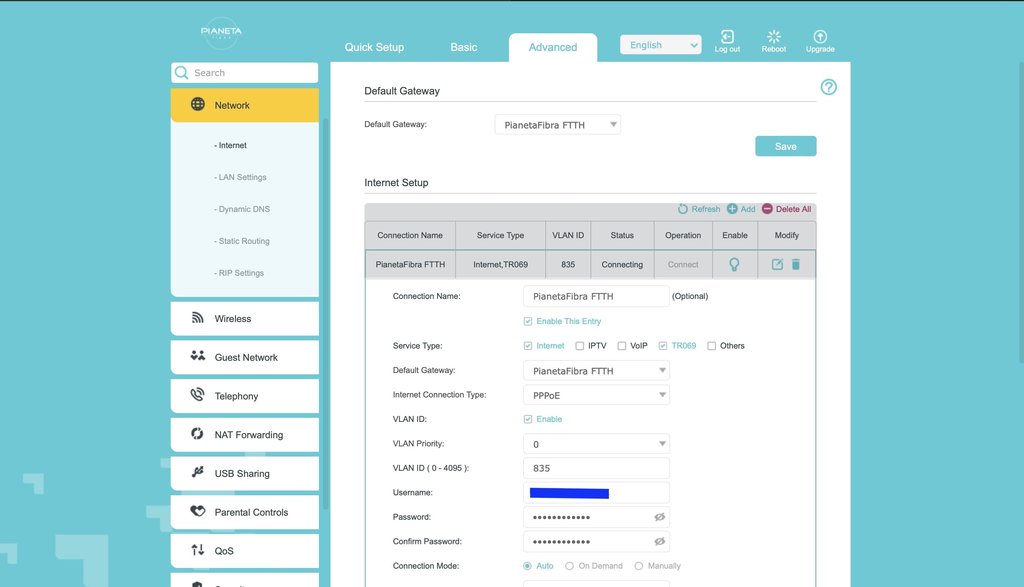Open the Internet Connection Type dropdown

(596, 395)
